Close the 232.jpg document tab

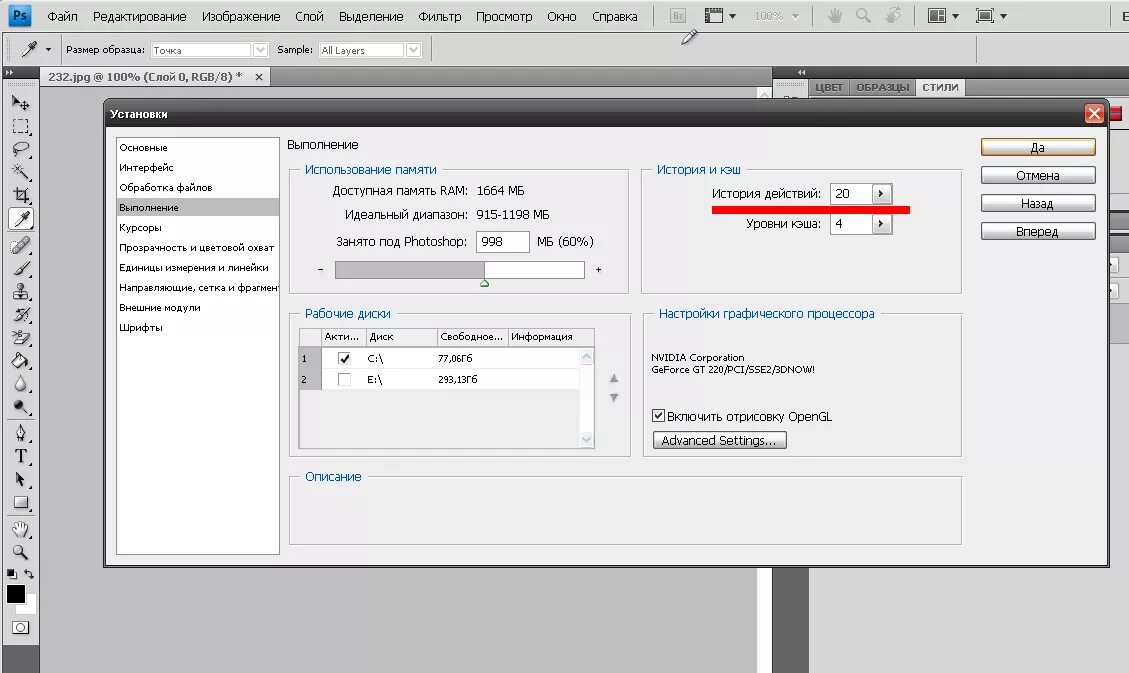[258, 76]
